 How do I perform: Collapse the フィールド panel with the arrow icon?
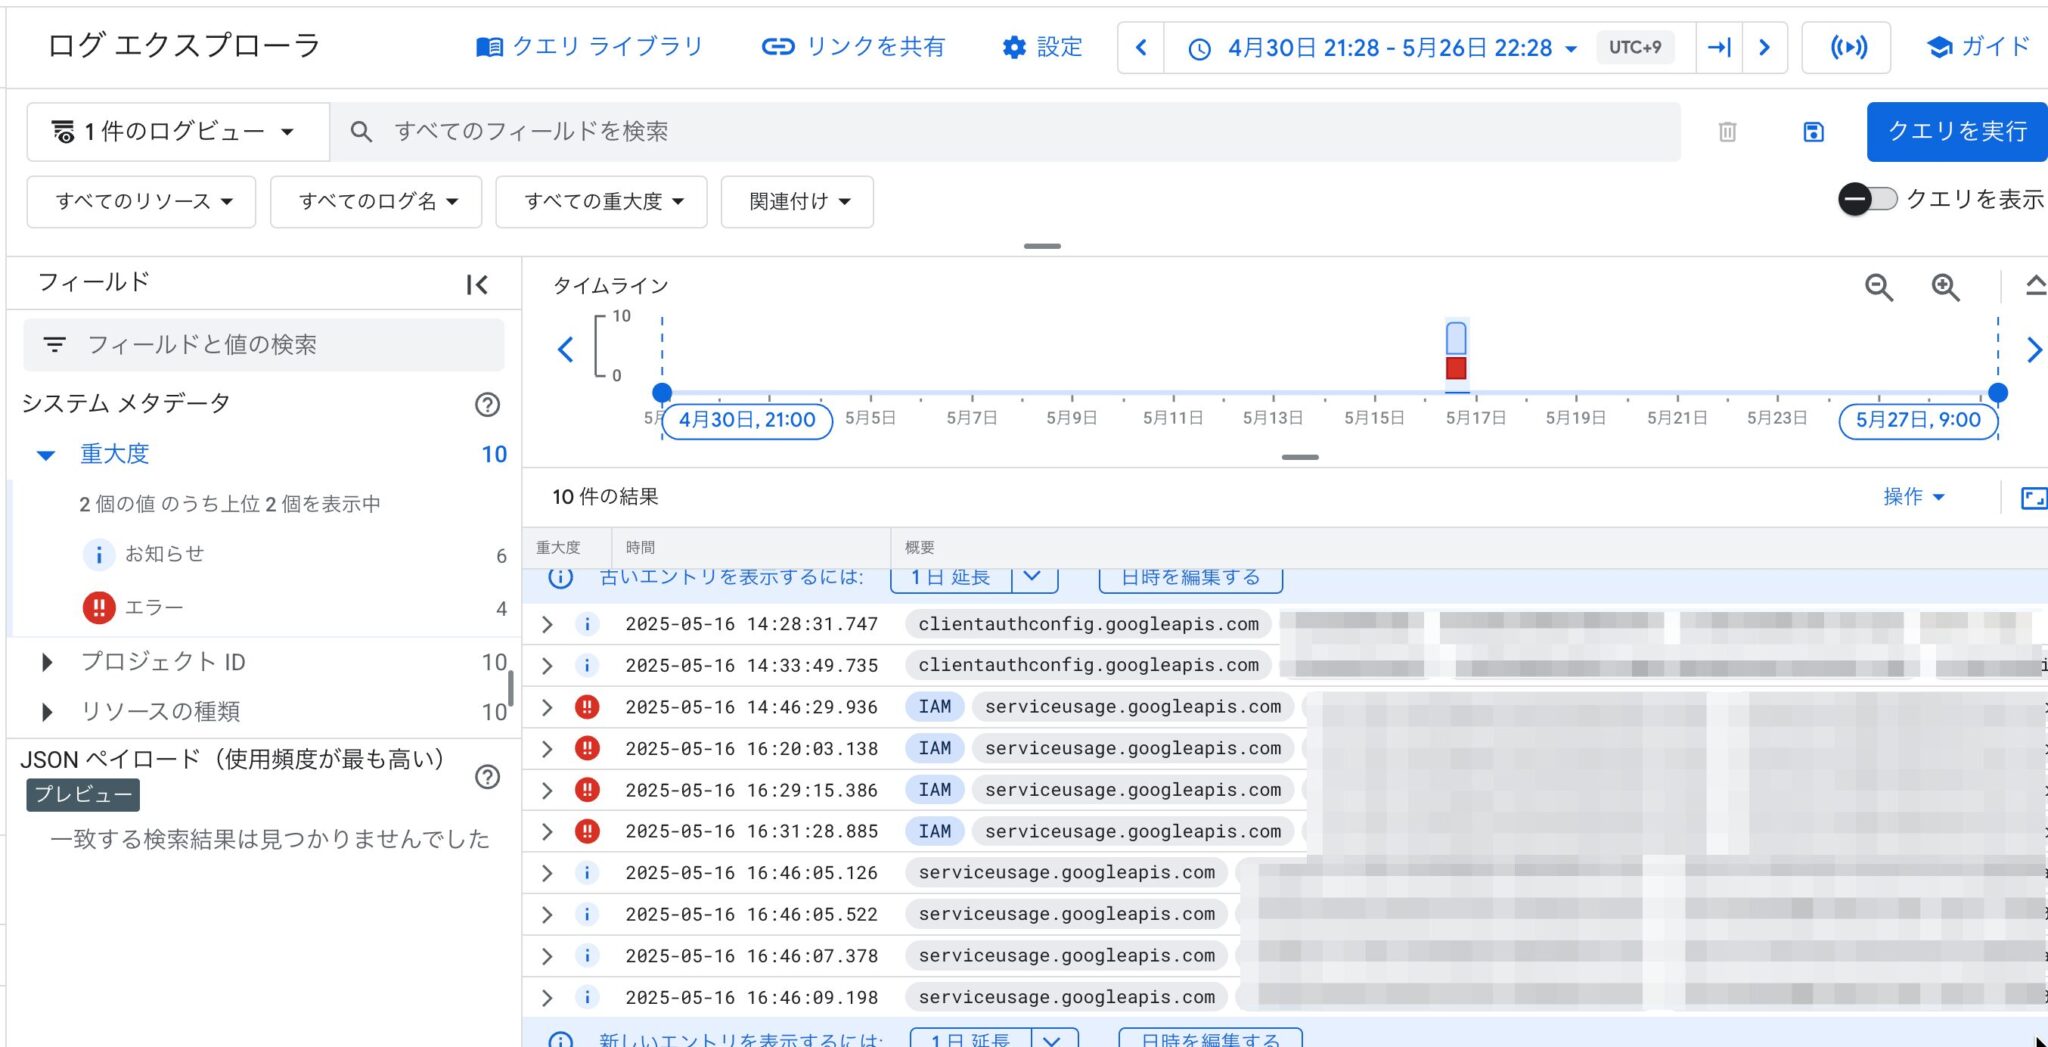477,284
